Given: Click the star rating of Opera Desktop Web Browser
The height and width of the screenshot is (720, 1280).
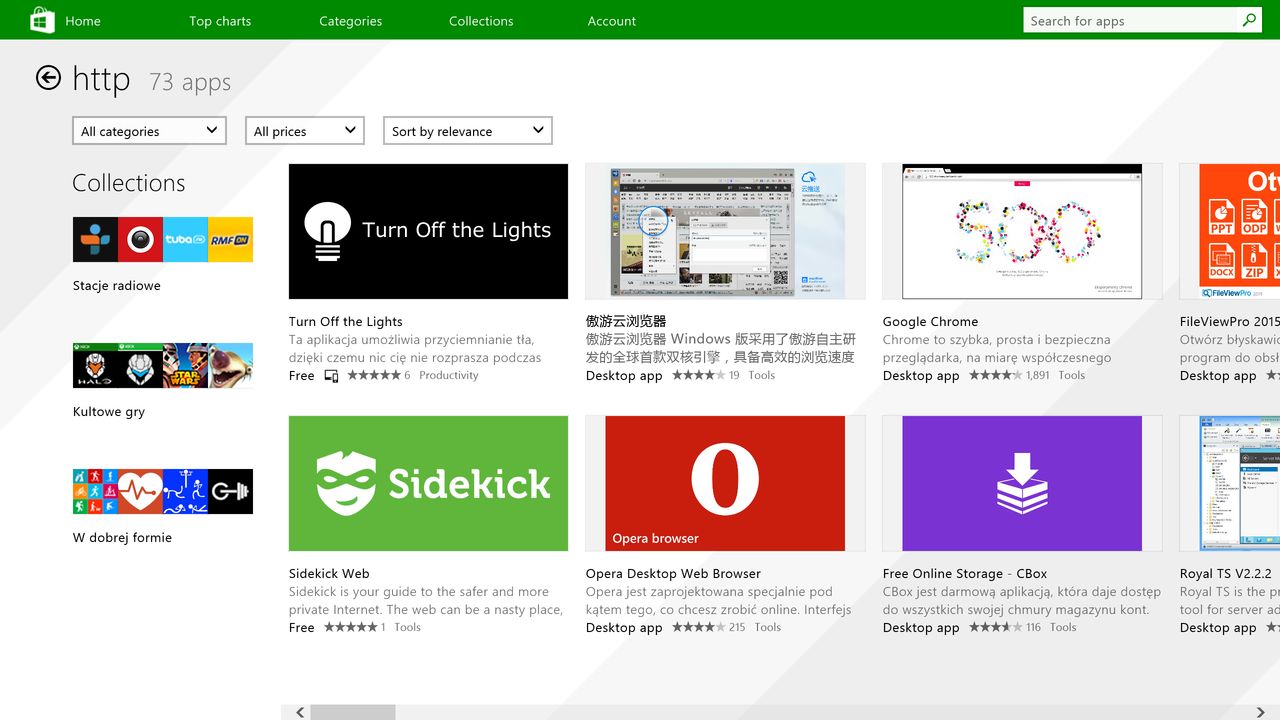Looking at the screenshot, I should click(698, 627).
